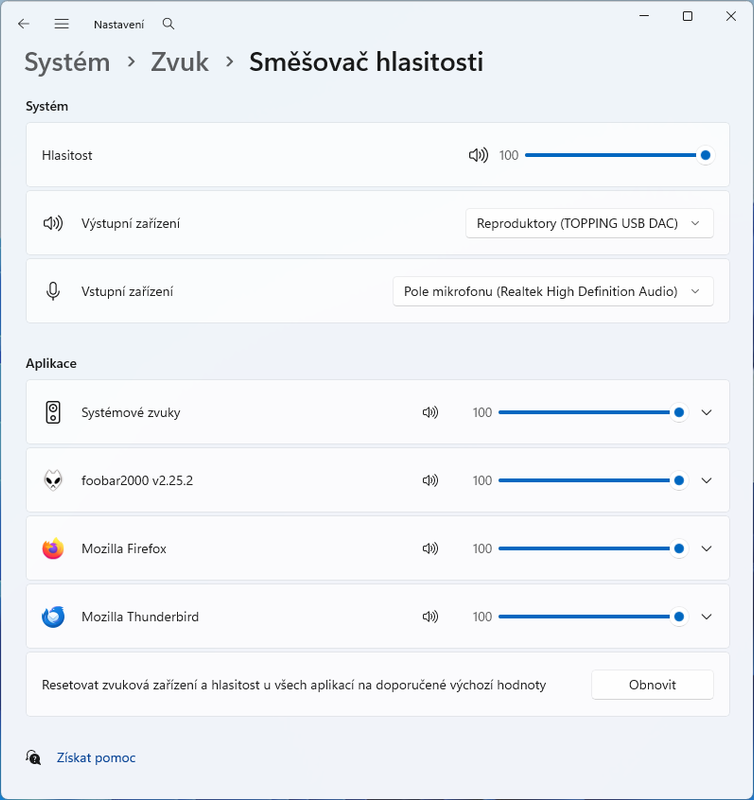Screen dimensions: 754x800
Task: Click the Systémové zvuky speaker box icon
Action: point(53,412)
